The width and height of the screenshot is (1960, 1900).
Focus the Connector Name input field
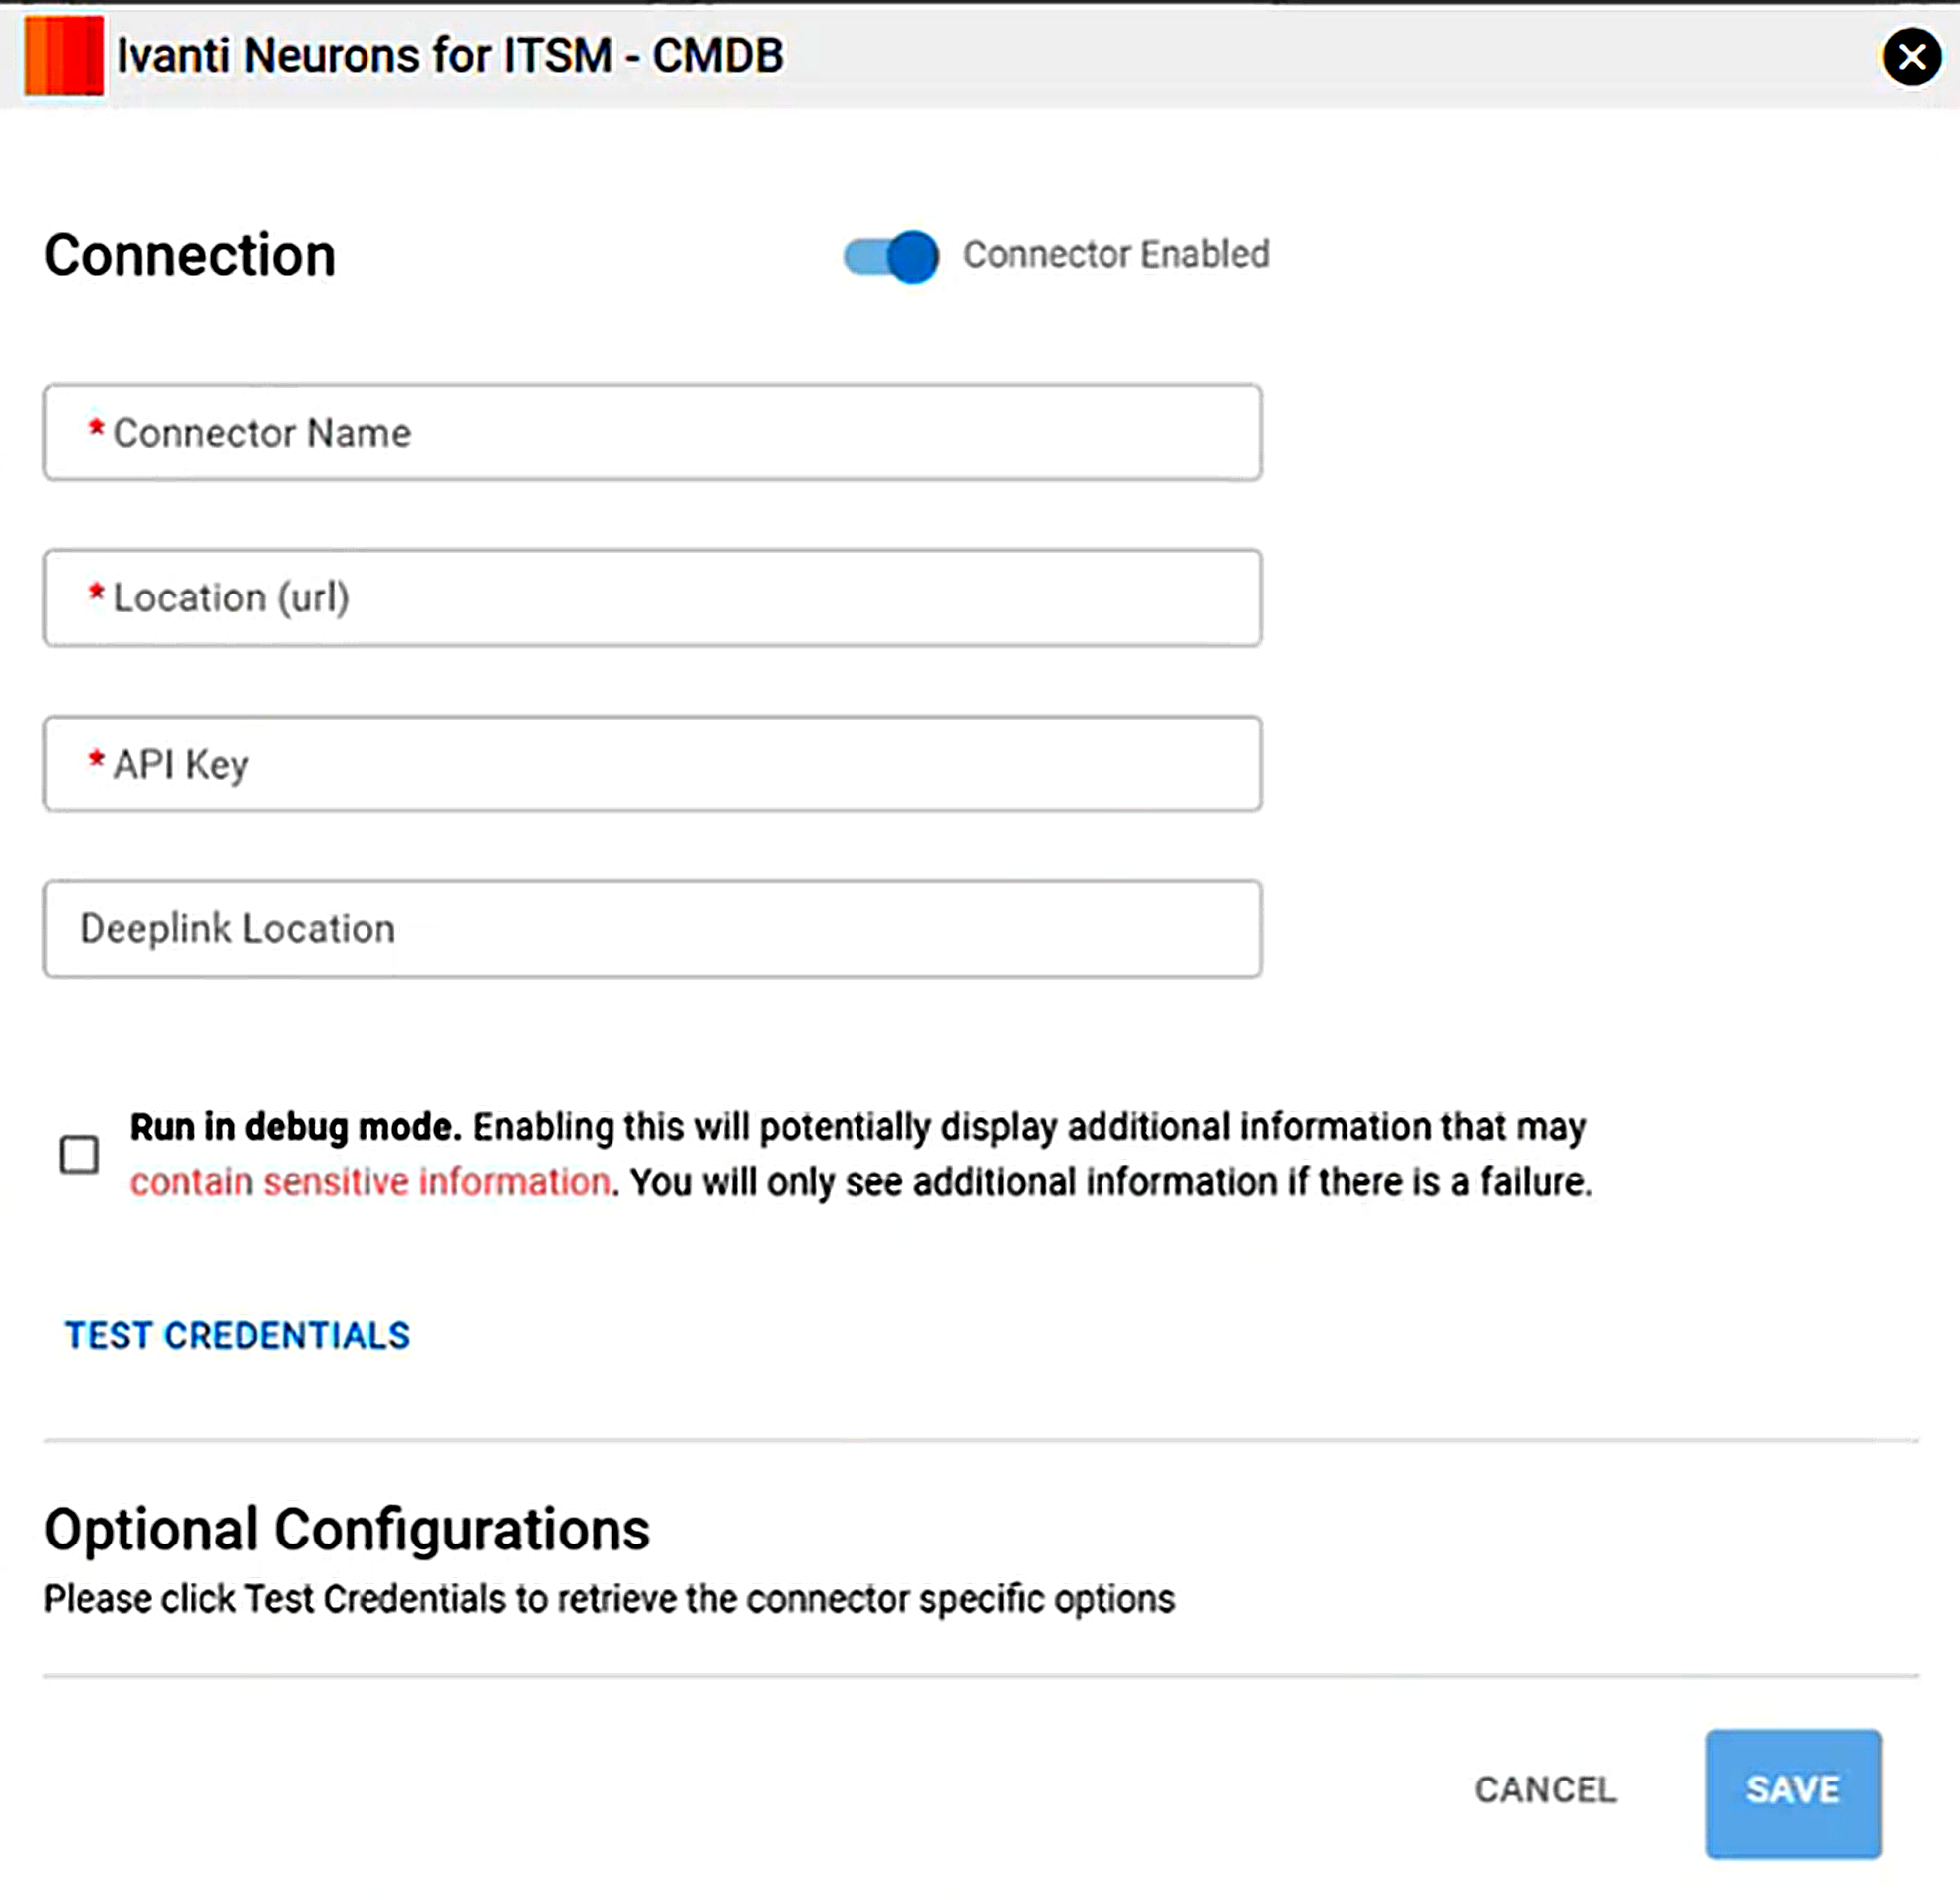pos(652,433)
